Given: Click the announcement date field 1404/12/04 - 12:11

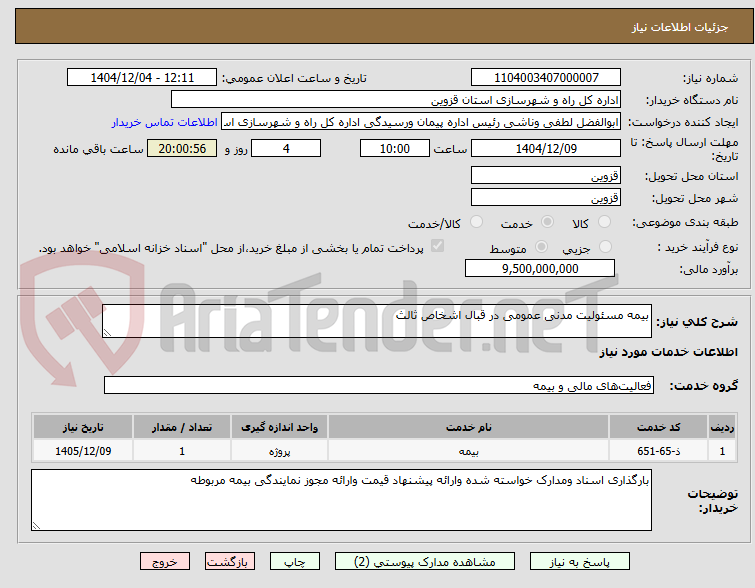Looking at the screenshot, I should point(142,78).
